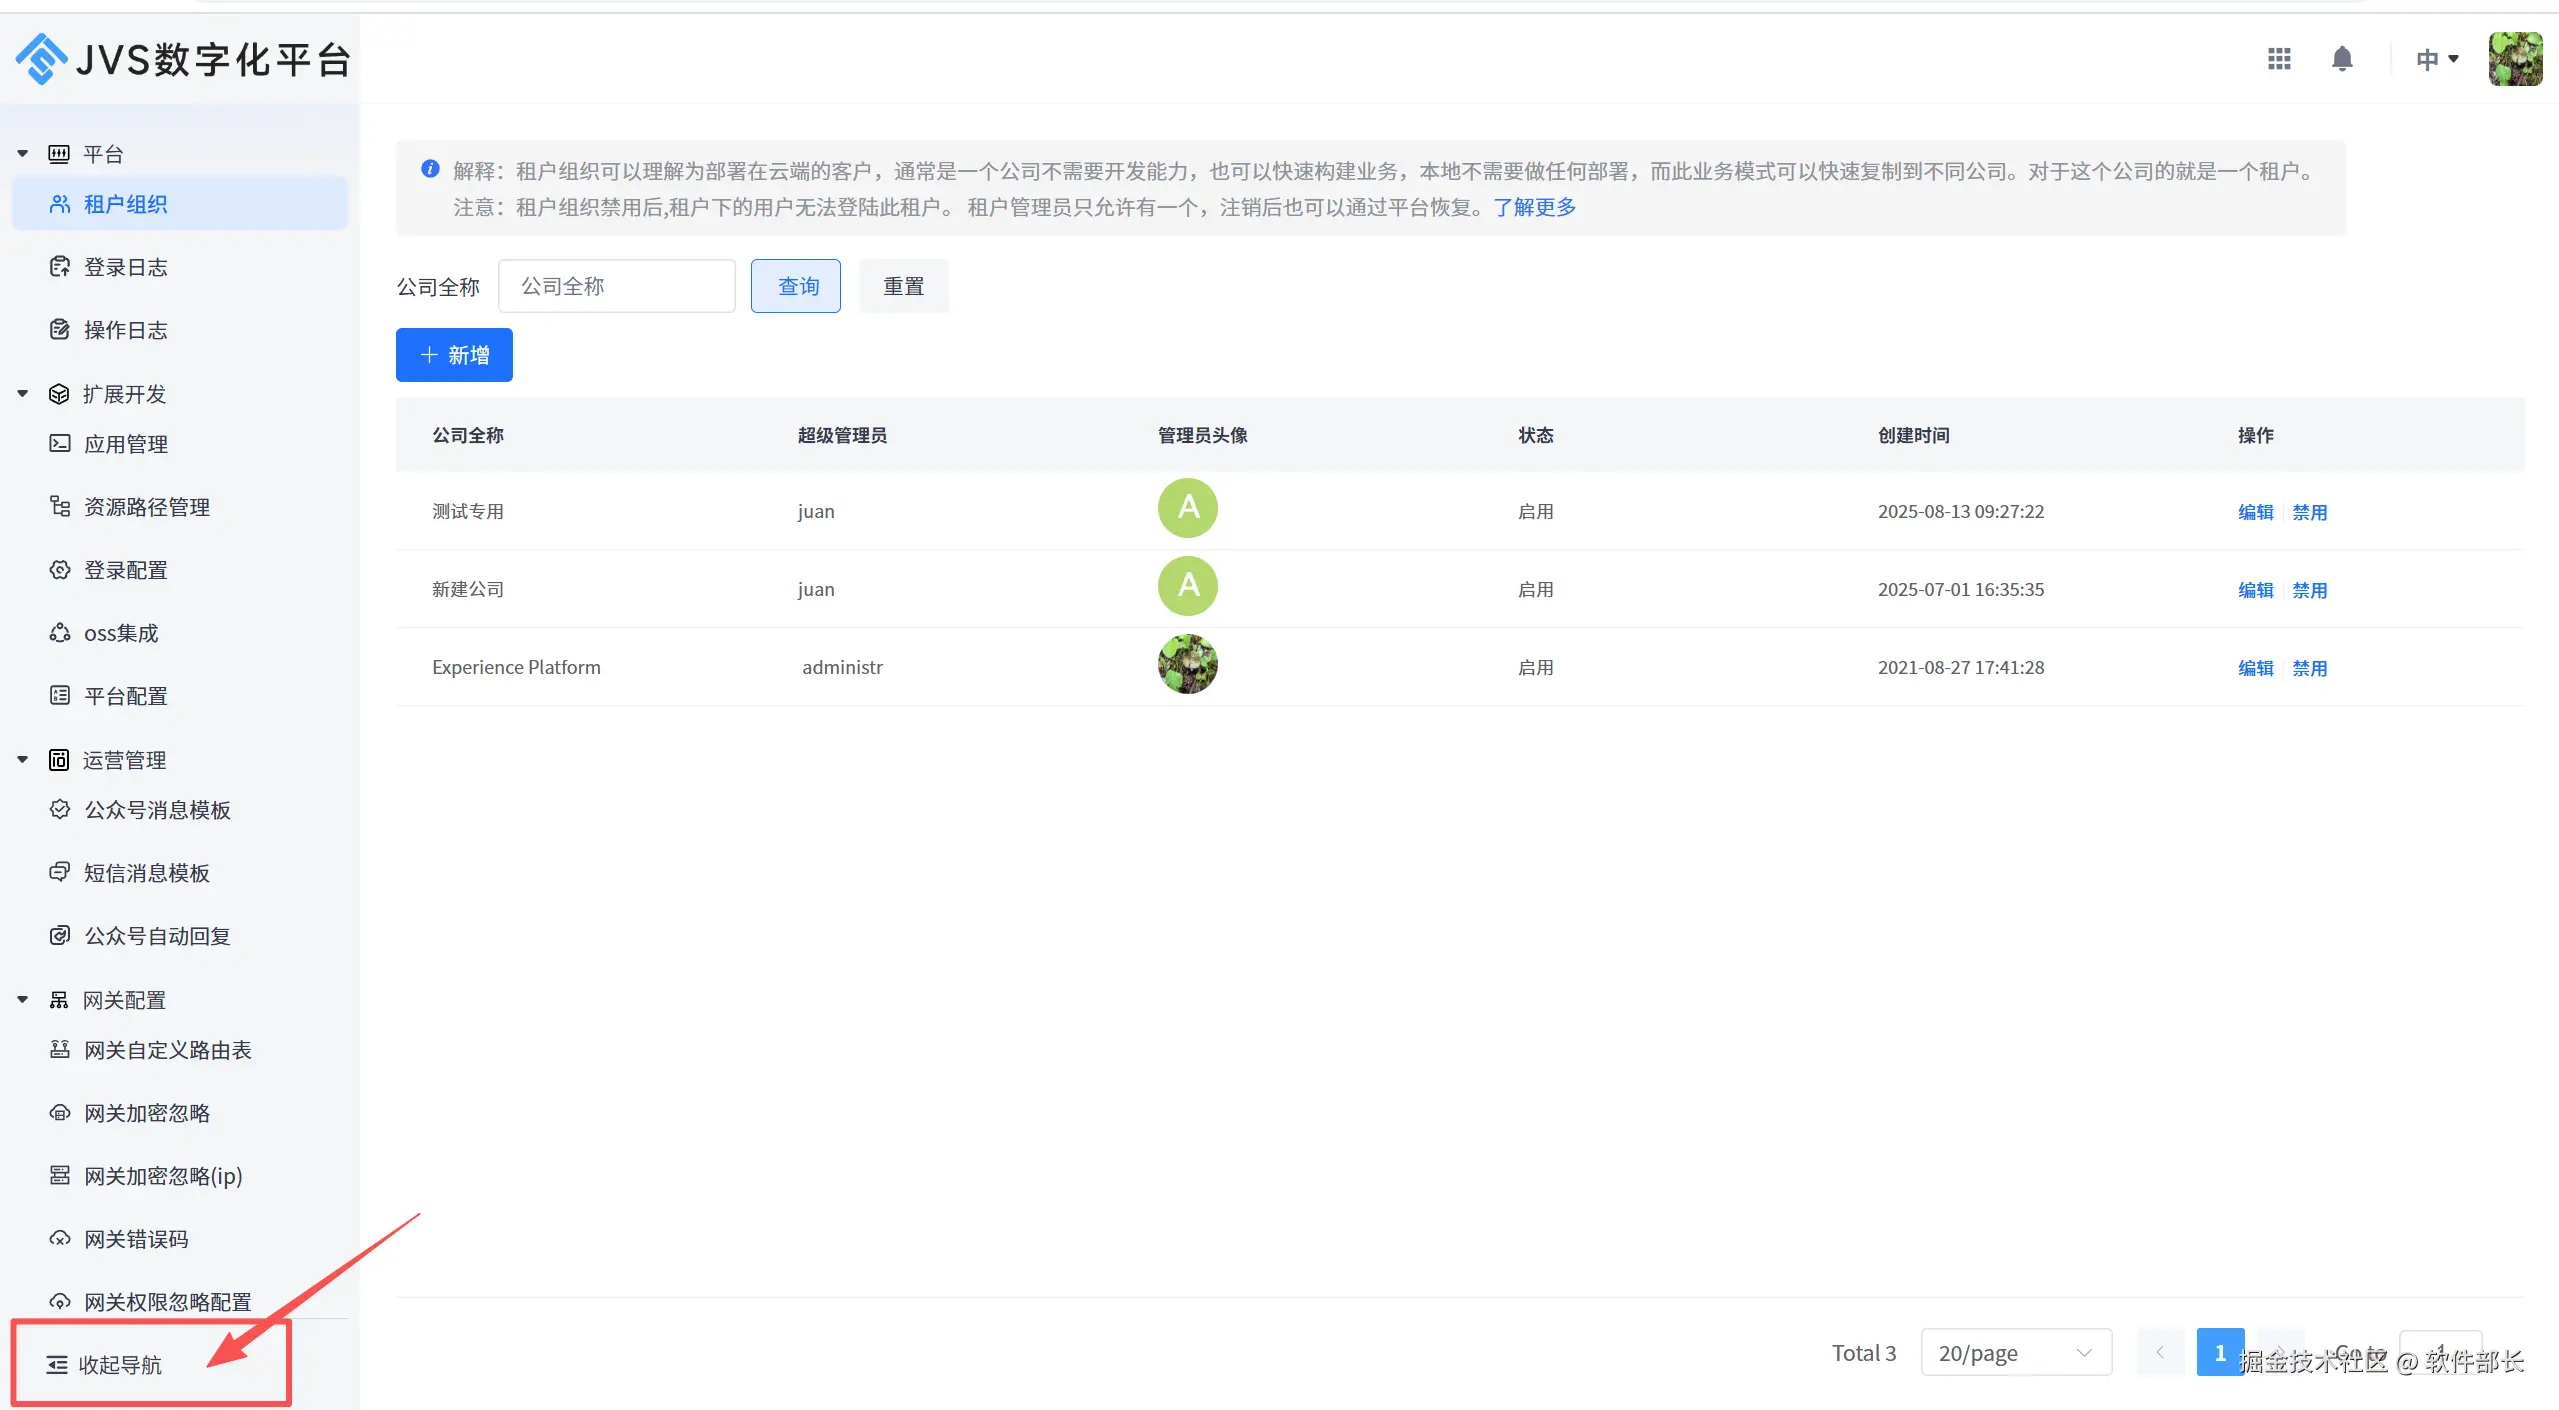Disable the Experience Platform tenant via 禁用
The image size is (2559, 1410).
pos(2309,668)
